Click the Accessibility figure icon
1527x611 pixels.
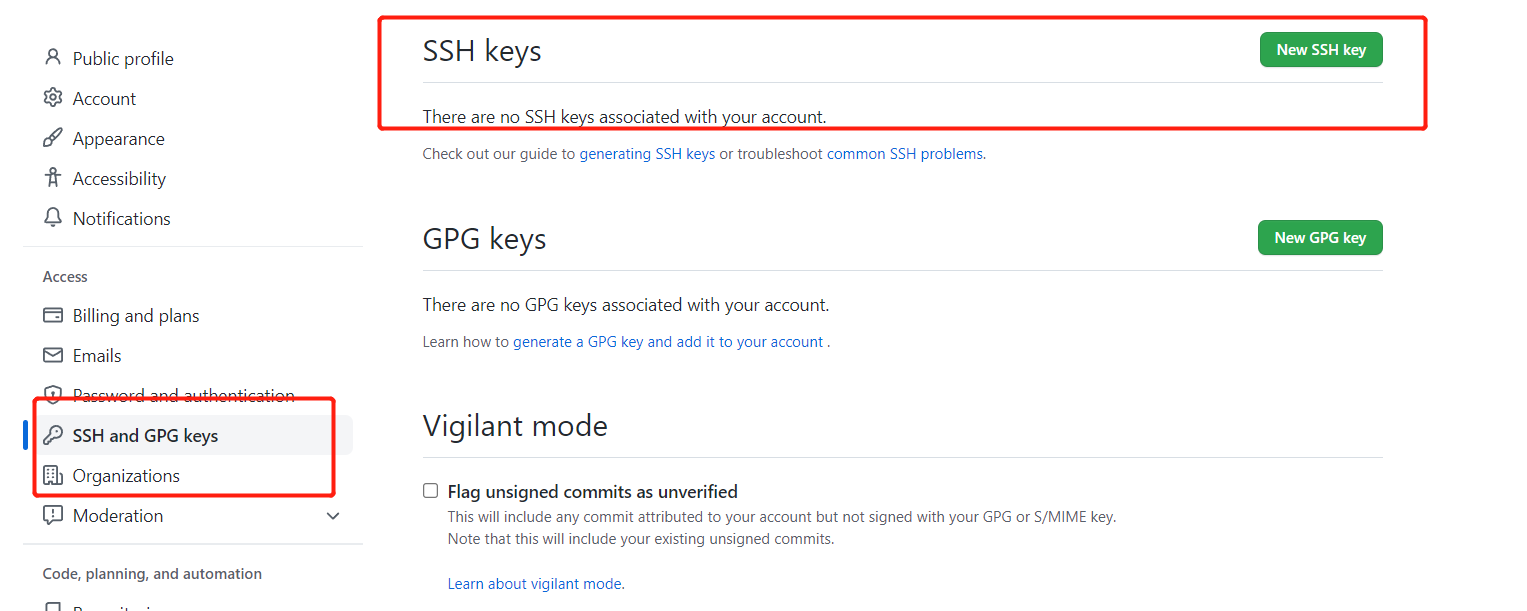click(53, 178)
